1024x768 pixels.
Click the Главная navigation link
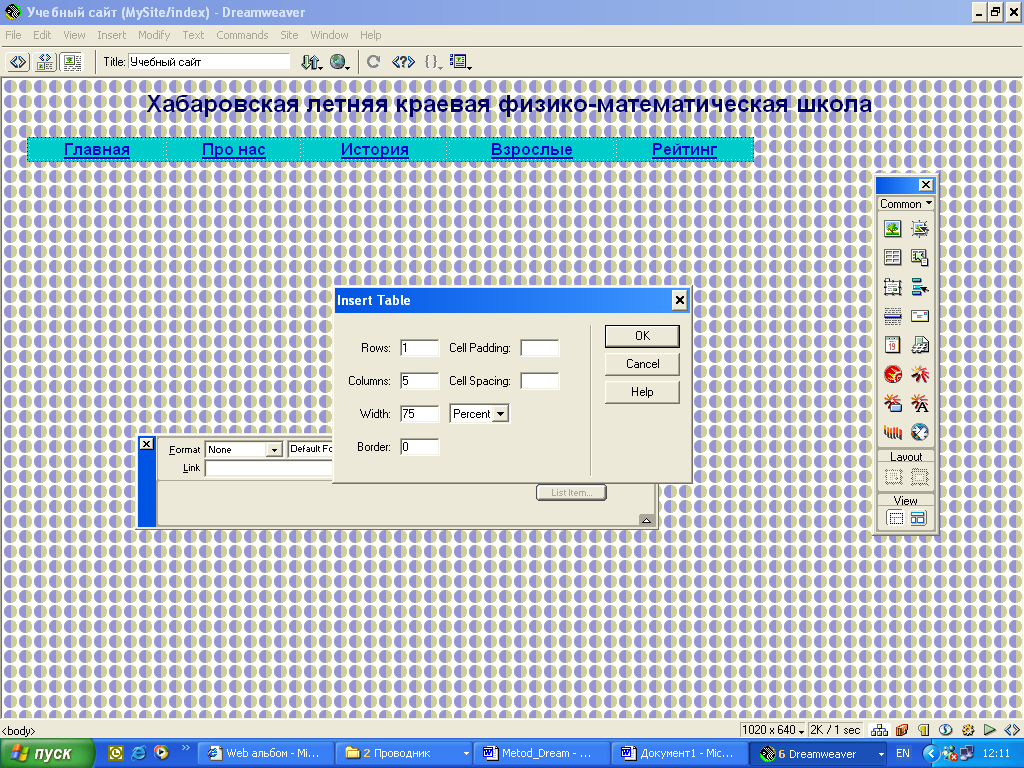click(x=97, y=150)
